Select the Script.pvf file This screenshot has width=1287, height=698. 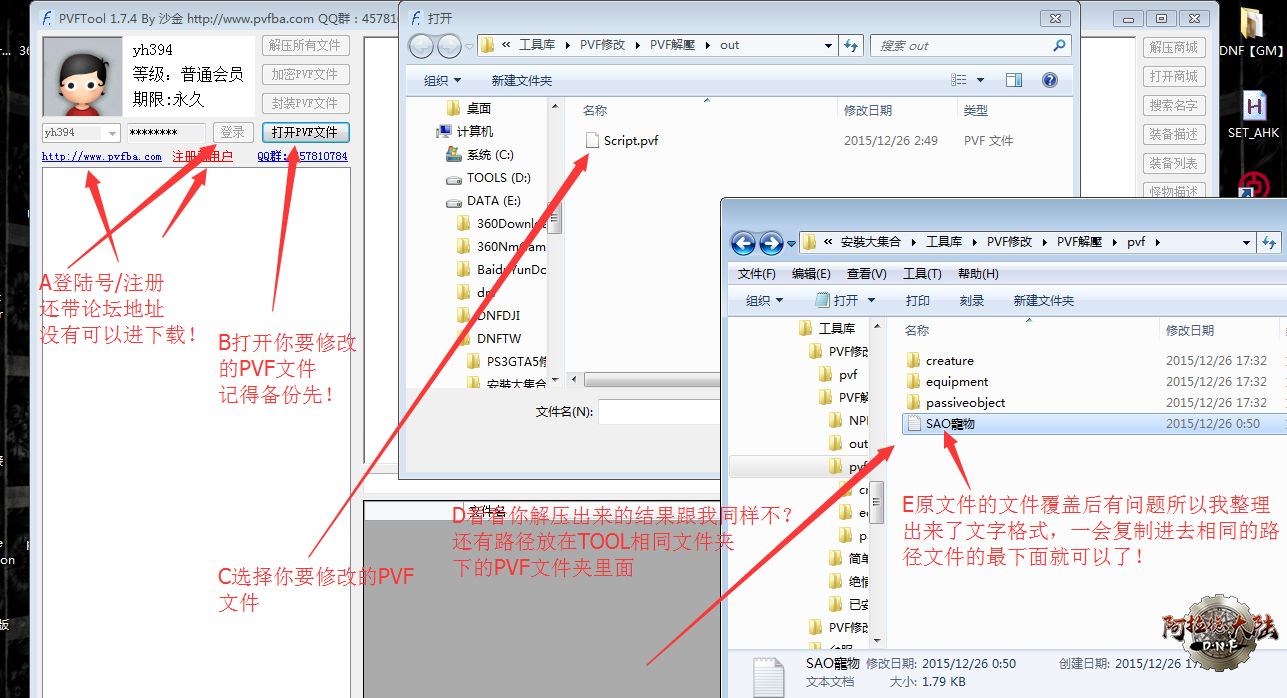pyautogui.click(x=630, y=141)
